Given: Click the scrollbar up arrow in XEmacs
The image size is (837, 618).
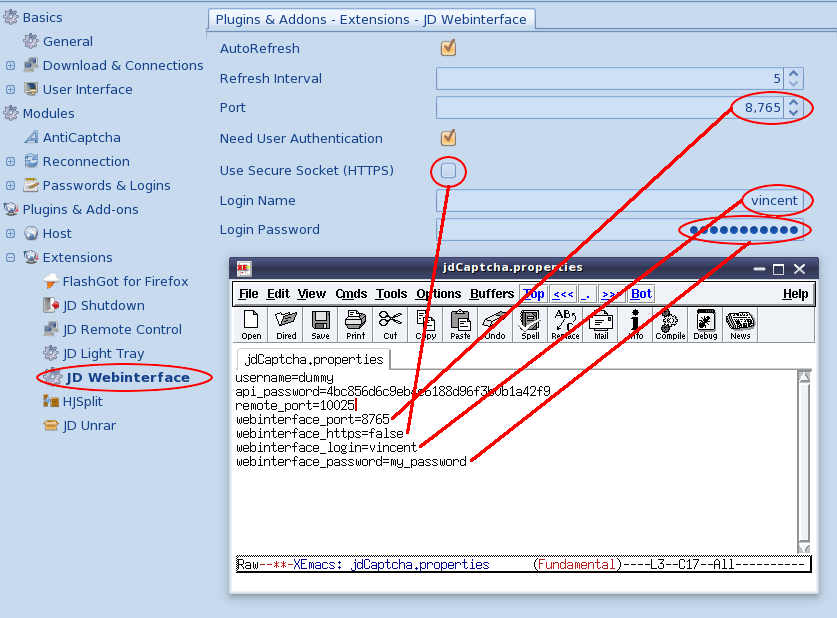Looking at the screenshot, I should pos(804,377).
